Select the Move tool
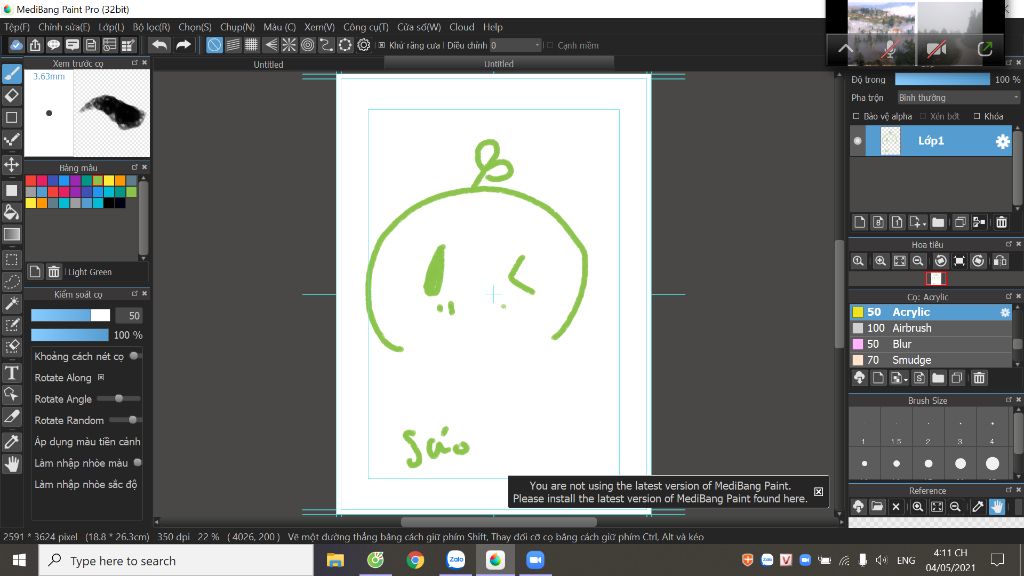1024x576 pixels. 12,164
